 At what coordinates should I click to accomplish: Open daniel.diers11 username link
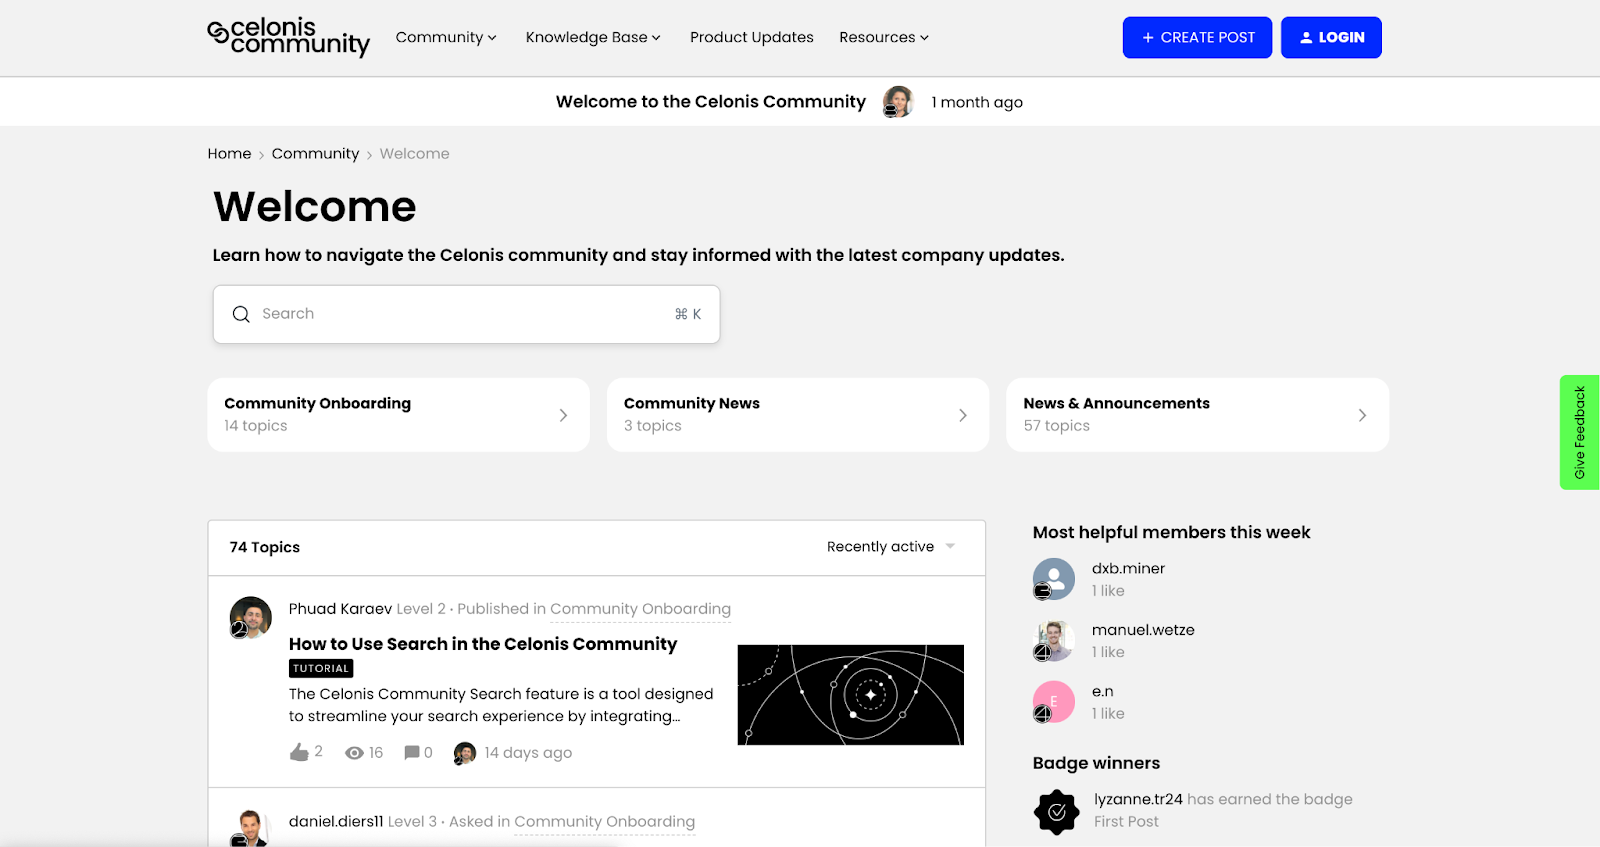(336, 822)
